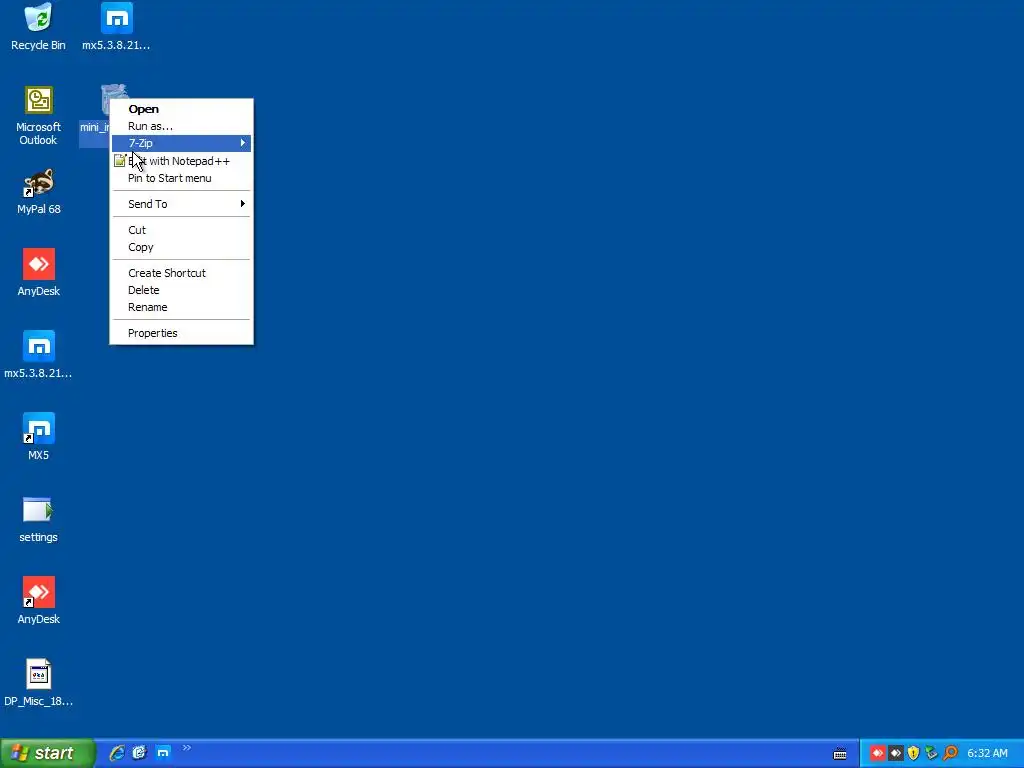This screenshot has height=768, width=1024.
Task: Launch Outlook Express from Quick Launch
Action: pos(140,753)
